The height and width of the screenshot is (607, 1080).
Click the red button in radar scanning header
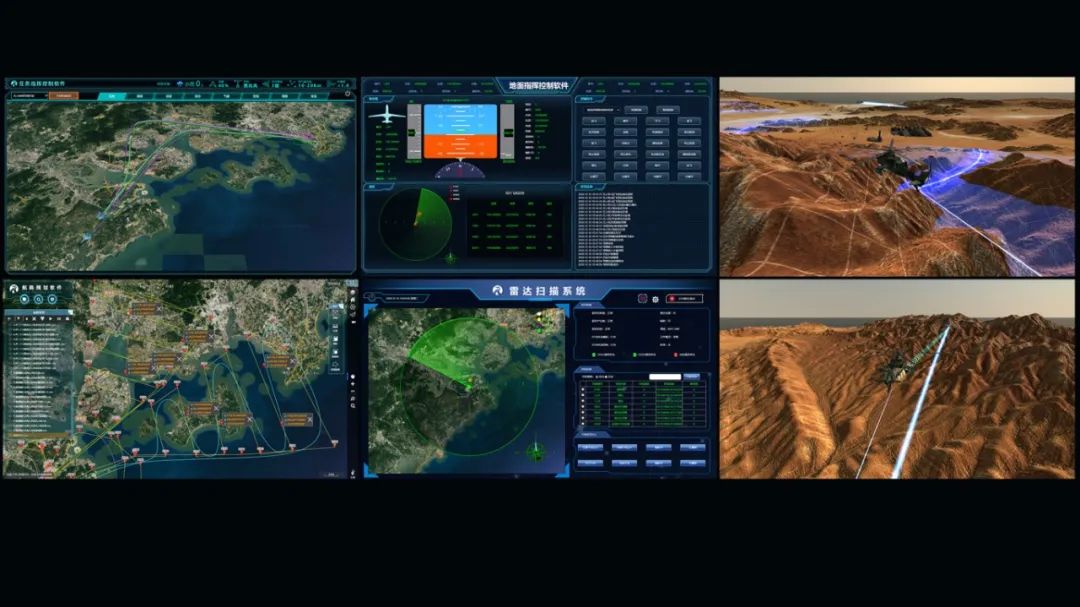tap(684, 298)
